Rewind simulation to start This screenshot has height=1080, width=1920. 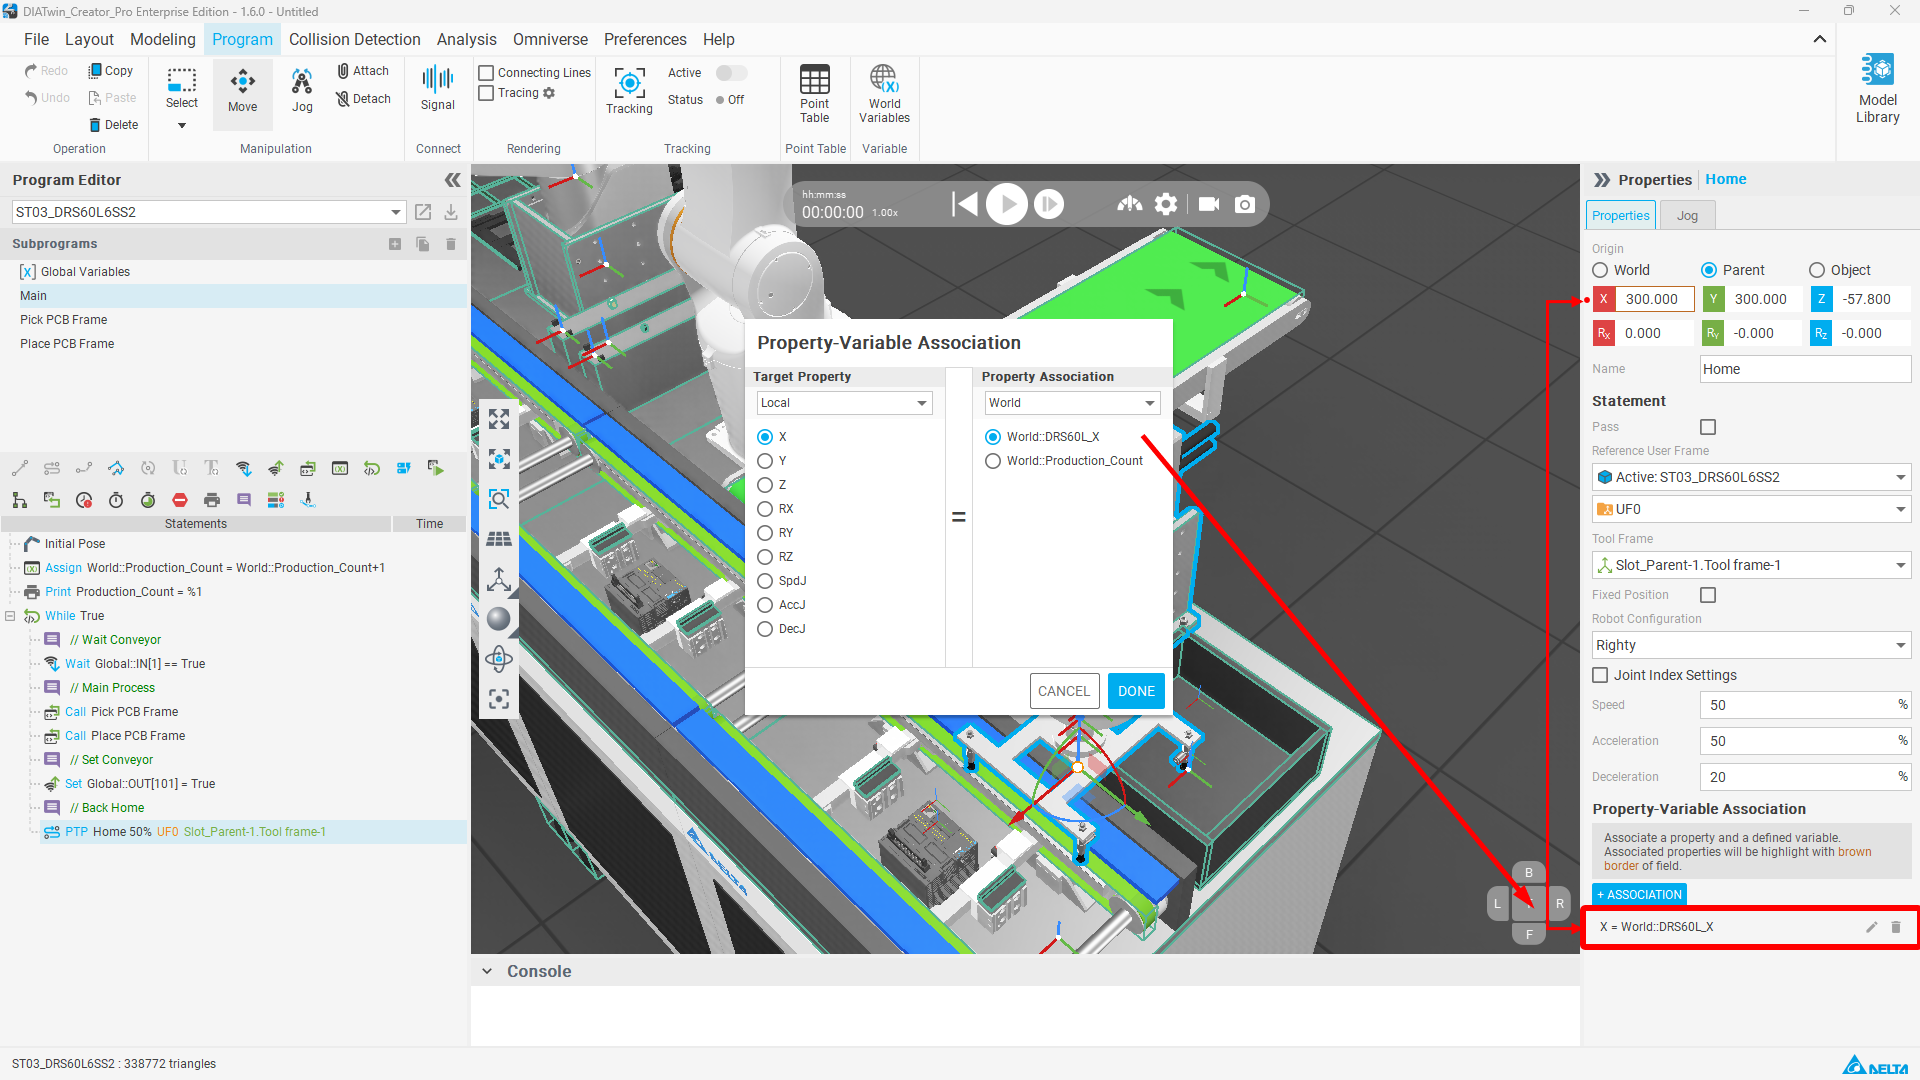964,204
